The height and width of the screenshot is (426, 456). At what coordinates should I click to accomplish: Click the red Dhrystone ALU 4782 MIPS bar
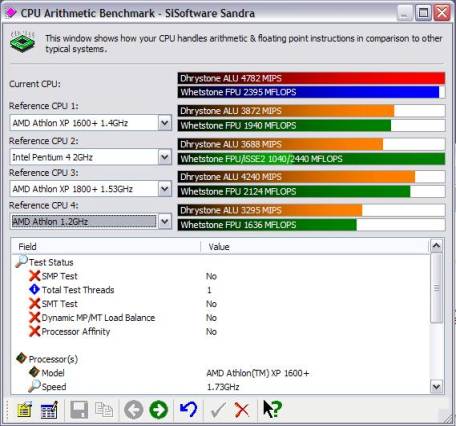point(311,78)
